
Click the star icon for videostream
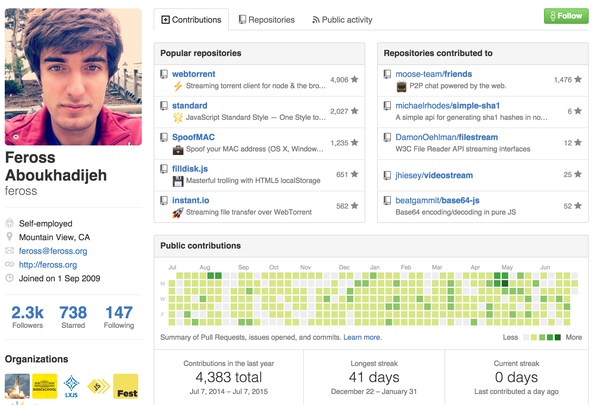578,174
